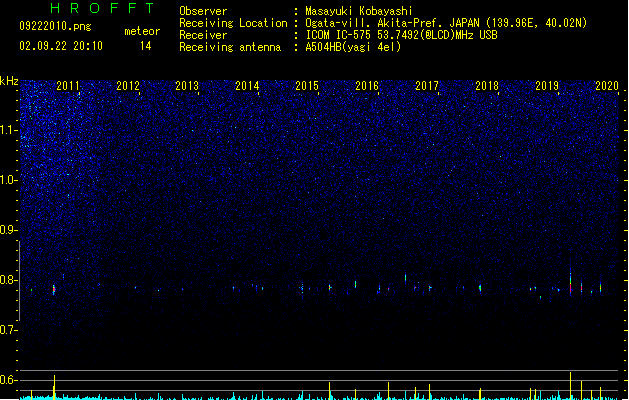Click the 'Receiver' field label
The image size is (629, 400).
coord(203,35)
